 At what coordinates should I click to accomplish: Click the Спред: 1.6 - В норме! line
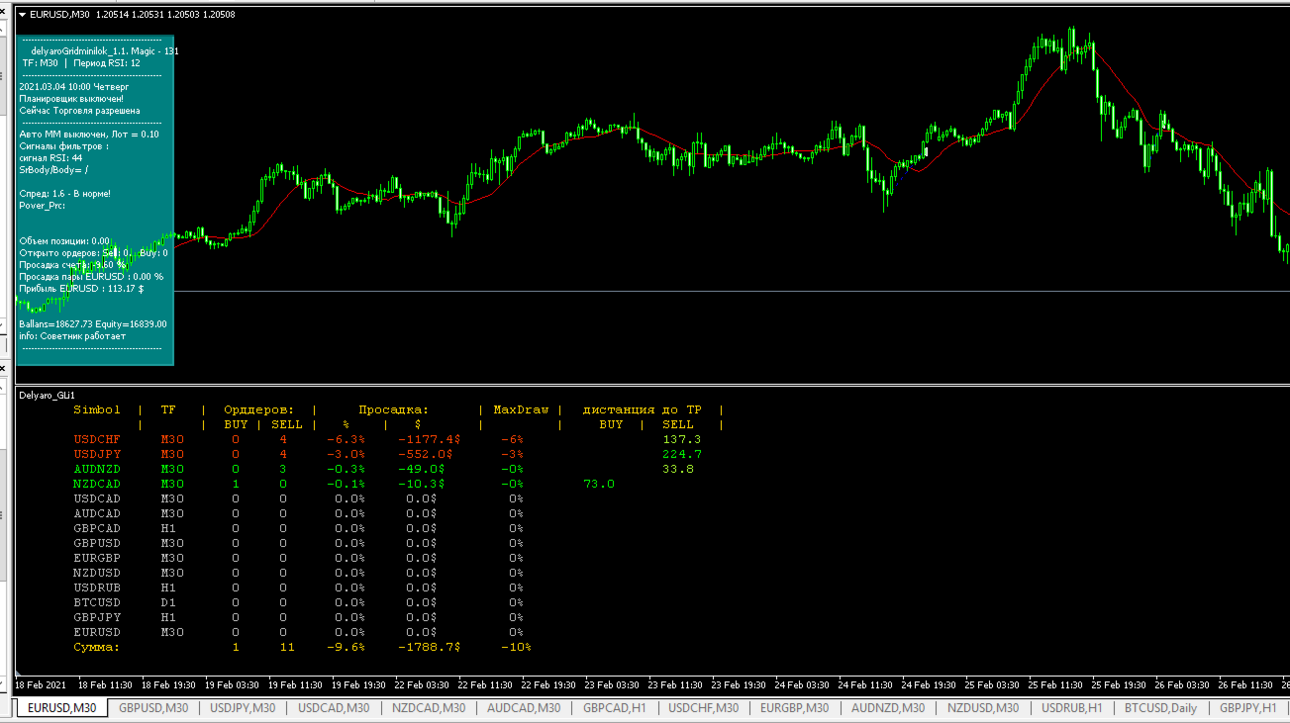point(65,194)
